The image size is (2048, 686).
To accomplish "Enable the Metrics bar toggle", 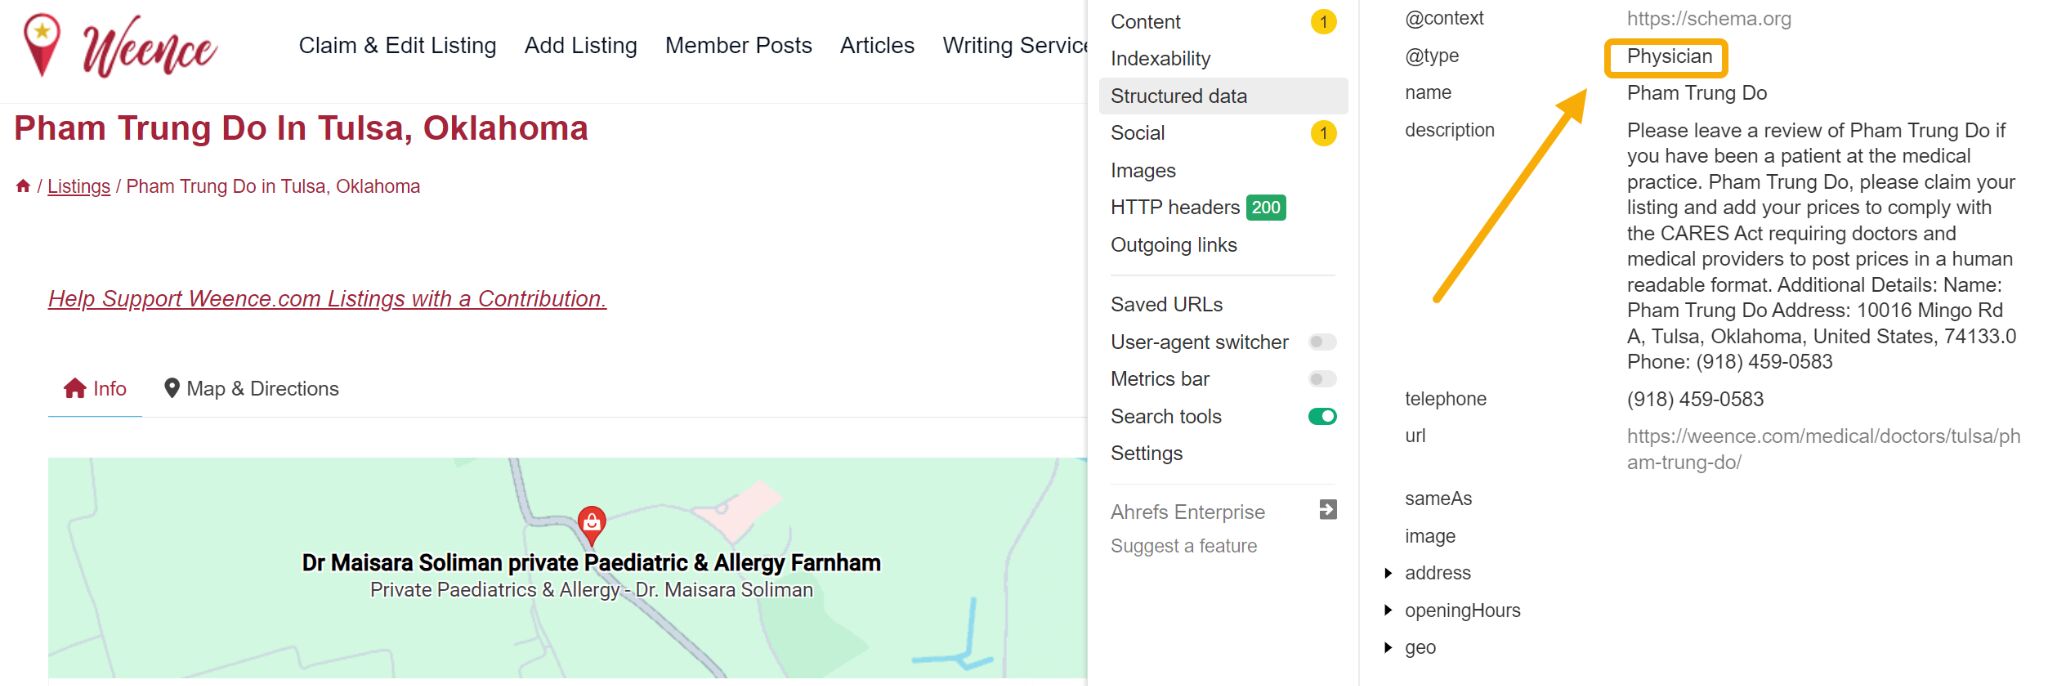I will [1322, 379].
